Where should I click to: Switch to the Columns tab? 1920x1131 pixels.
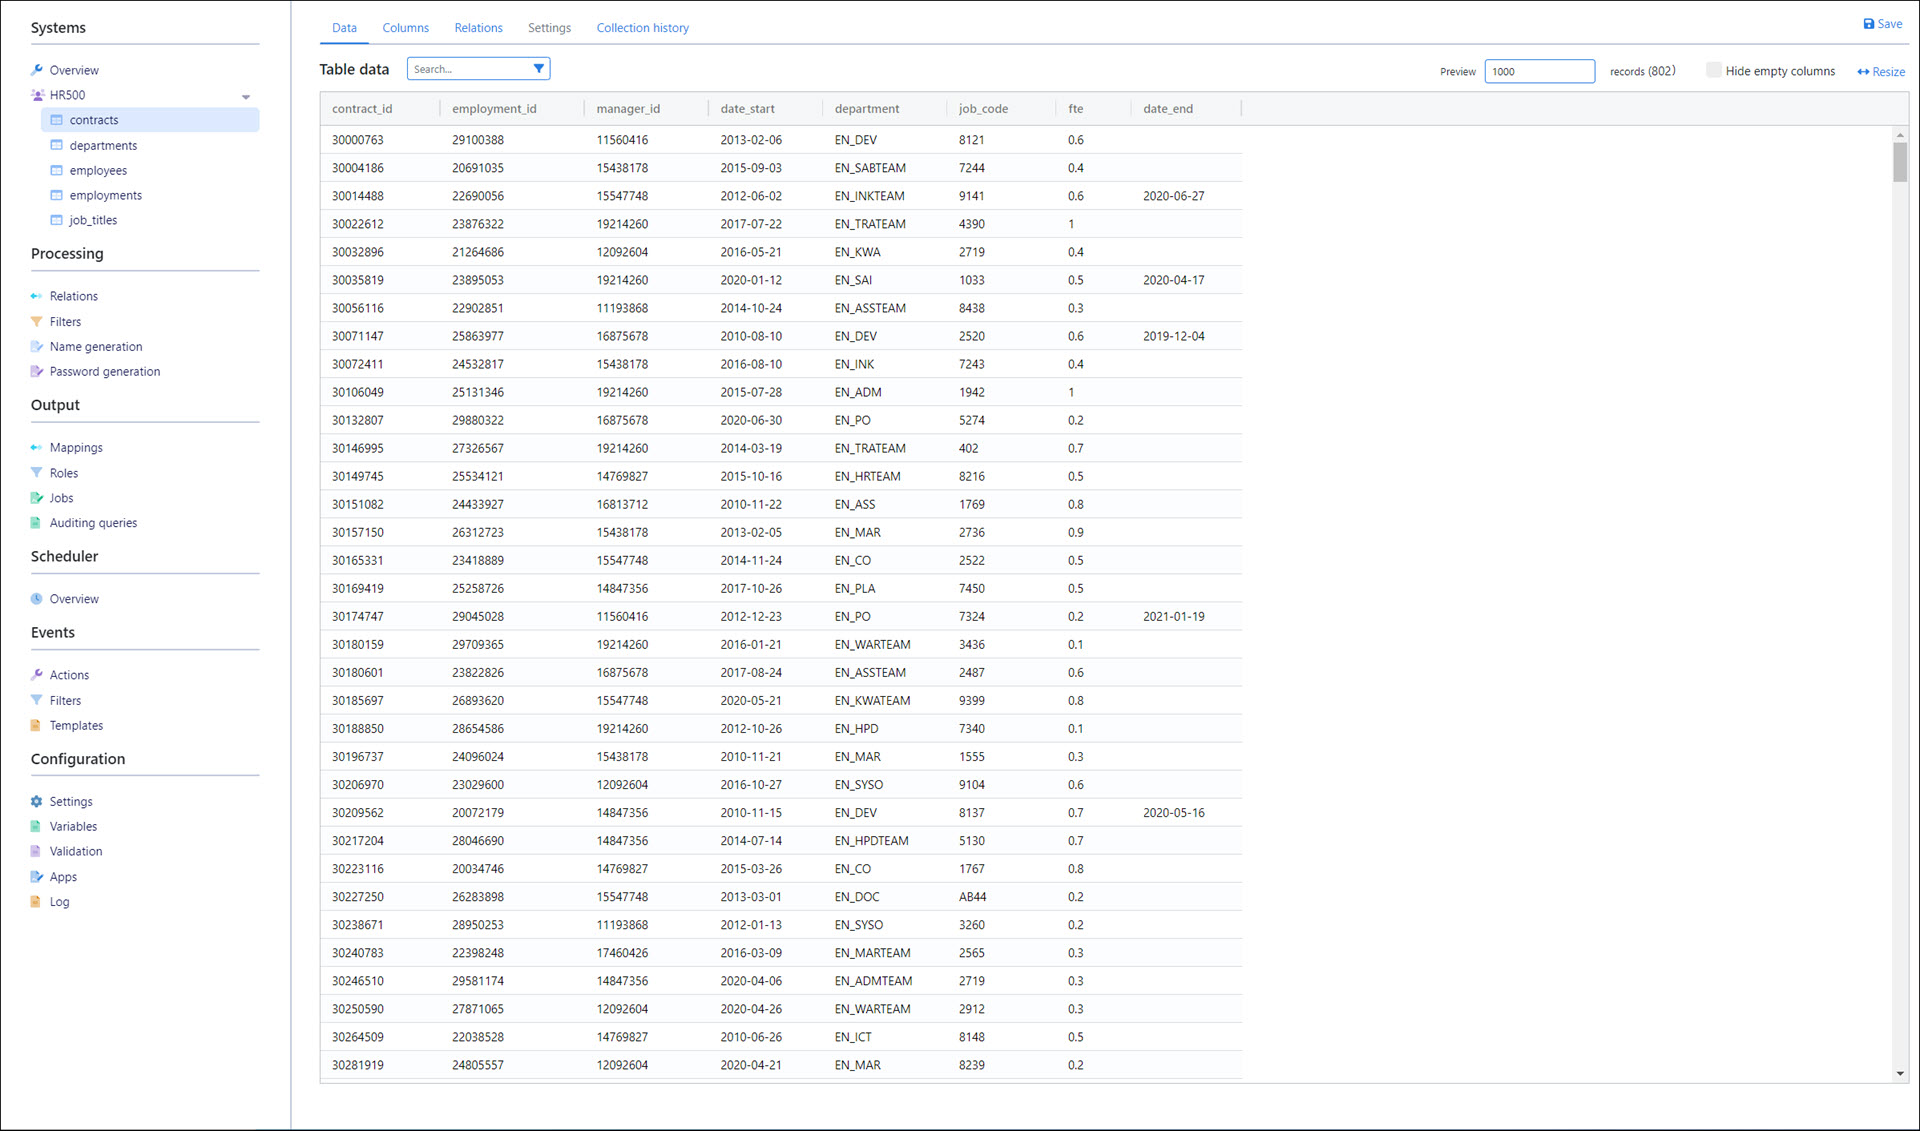click(x=405, y=28)
